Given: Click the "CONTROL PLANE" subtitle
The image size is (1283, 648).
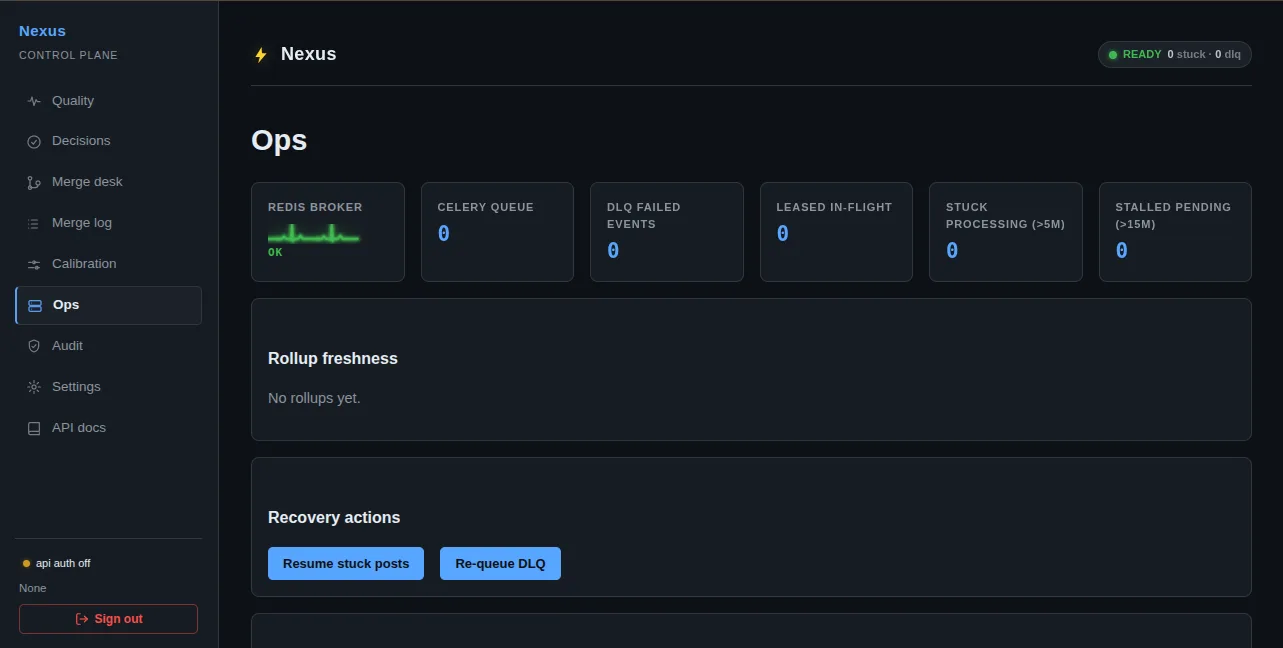Looking at the screenshot, I should tap(68, 55).
